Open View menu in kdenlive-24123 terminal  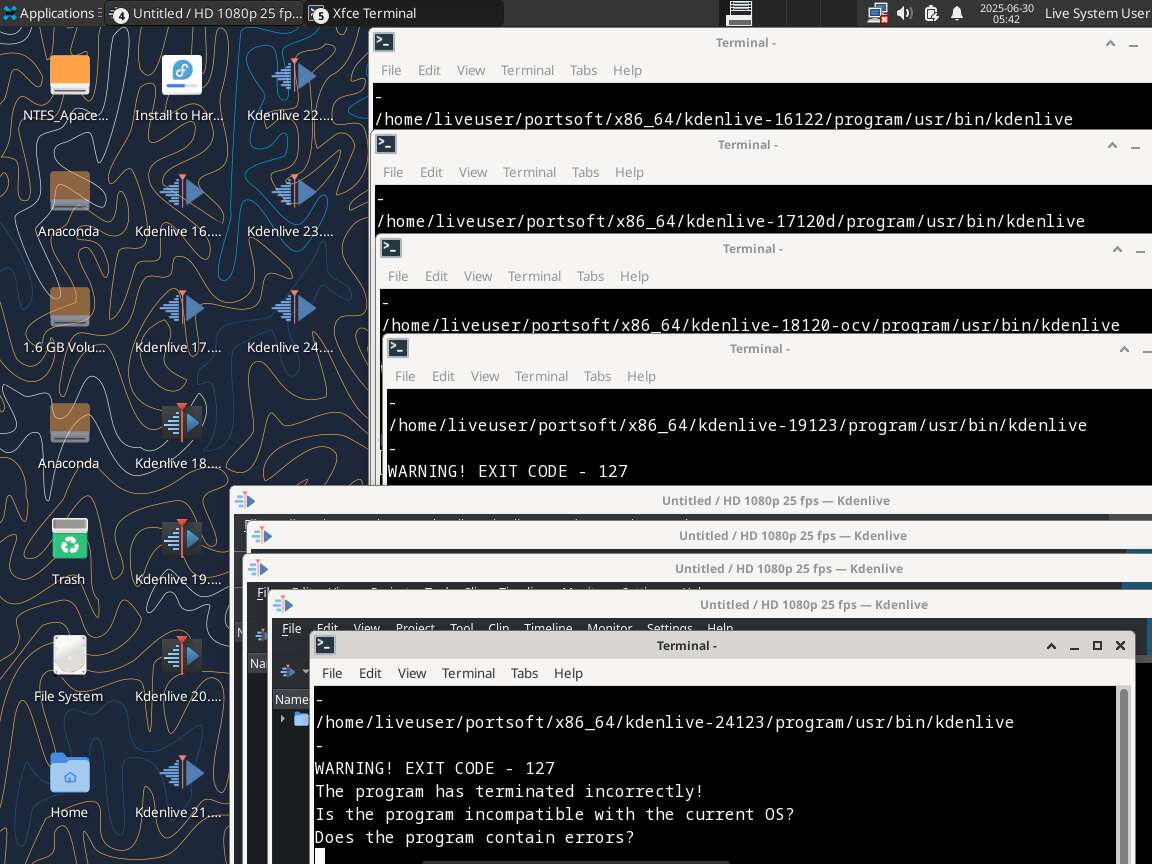[412, 673]
